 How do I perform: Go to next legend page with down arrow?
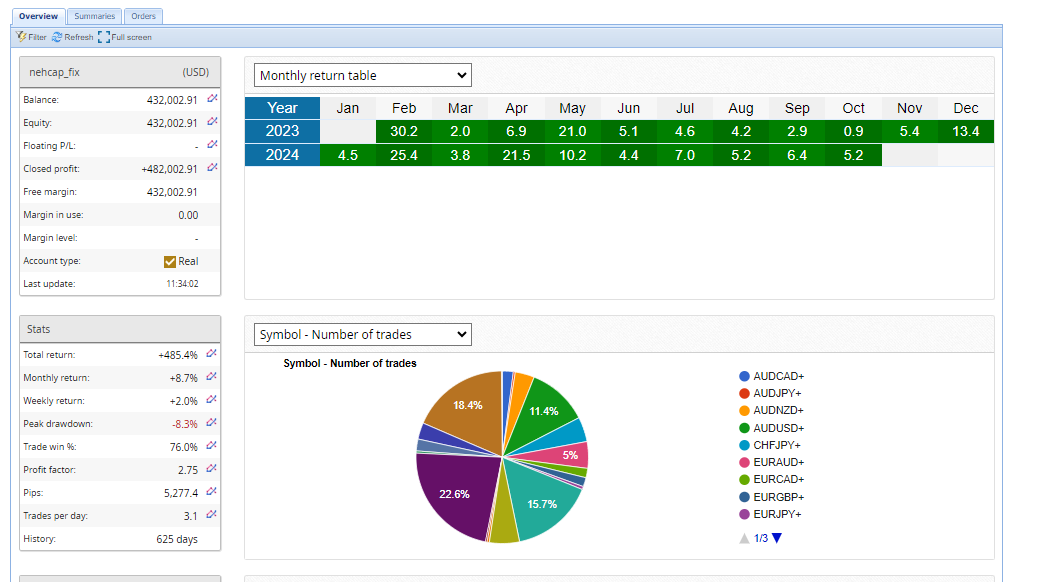tap(777, 538)
